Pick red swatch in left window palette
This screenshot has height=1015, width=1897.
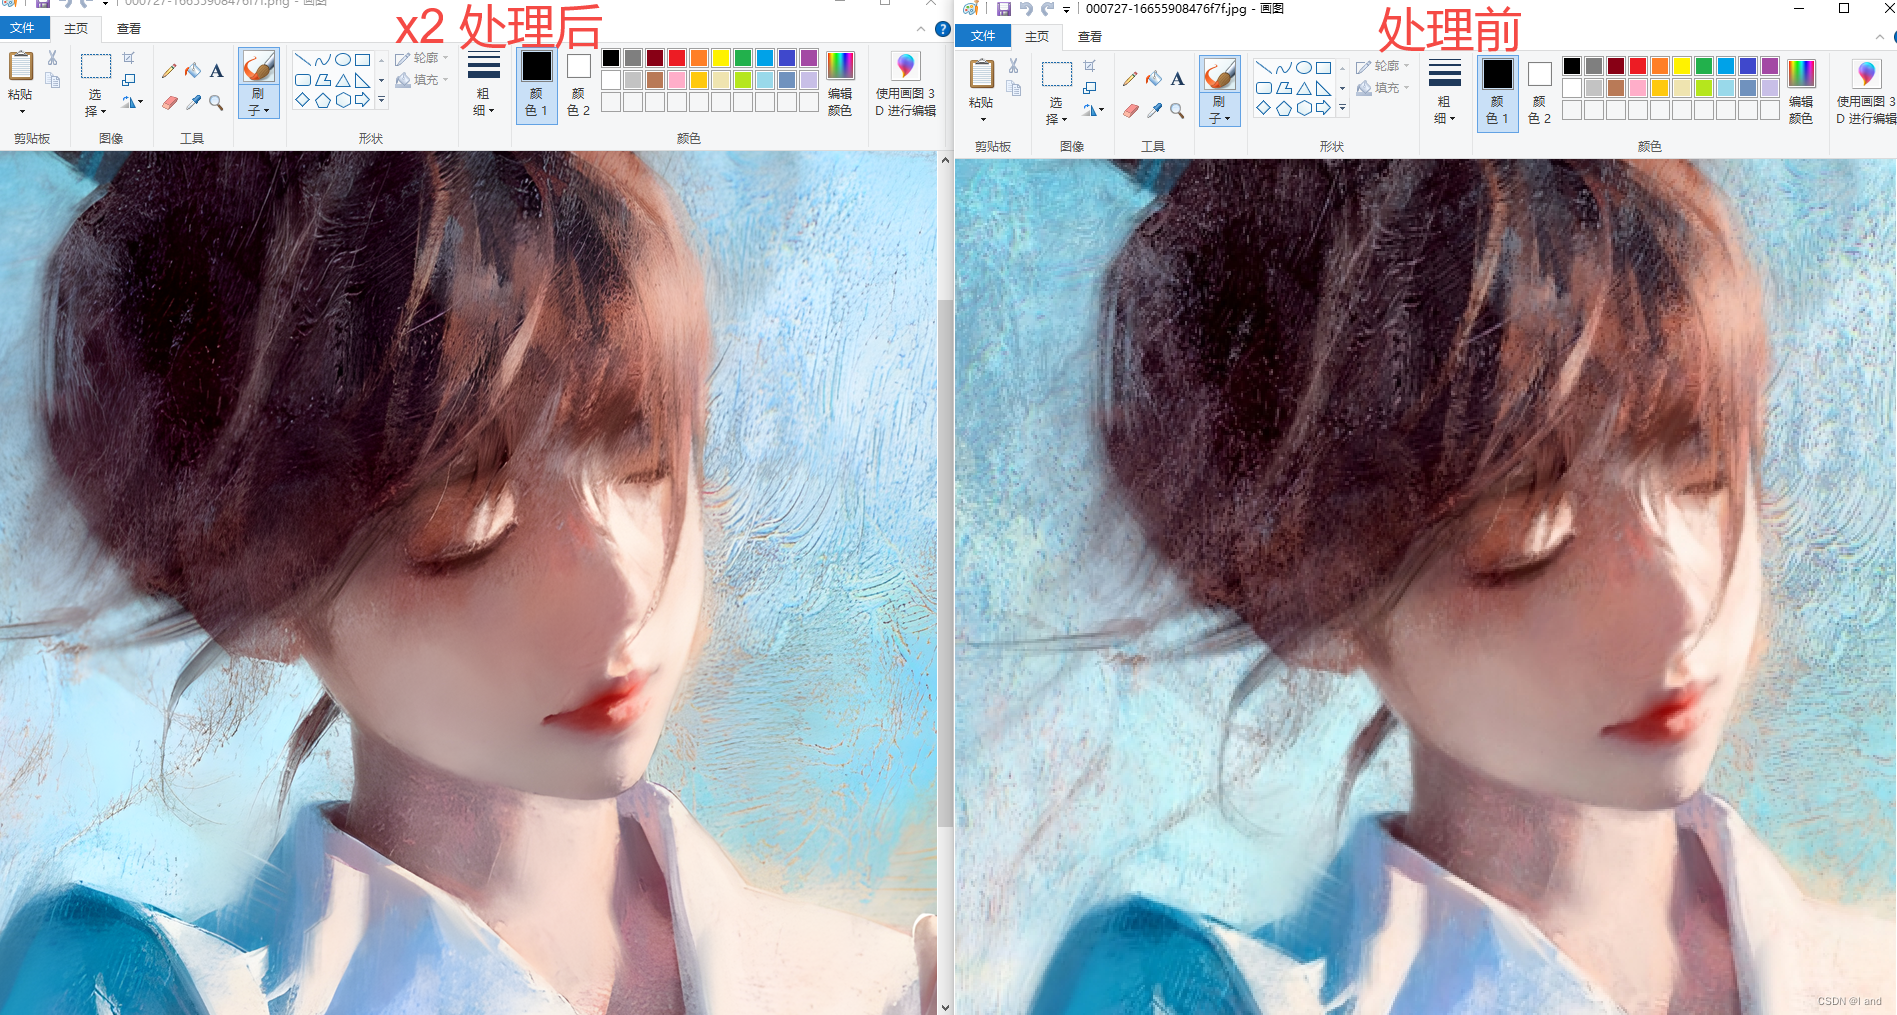click(x=677, y=58)
